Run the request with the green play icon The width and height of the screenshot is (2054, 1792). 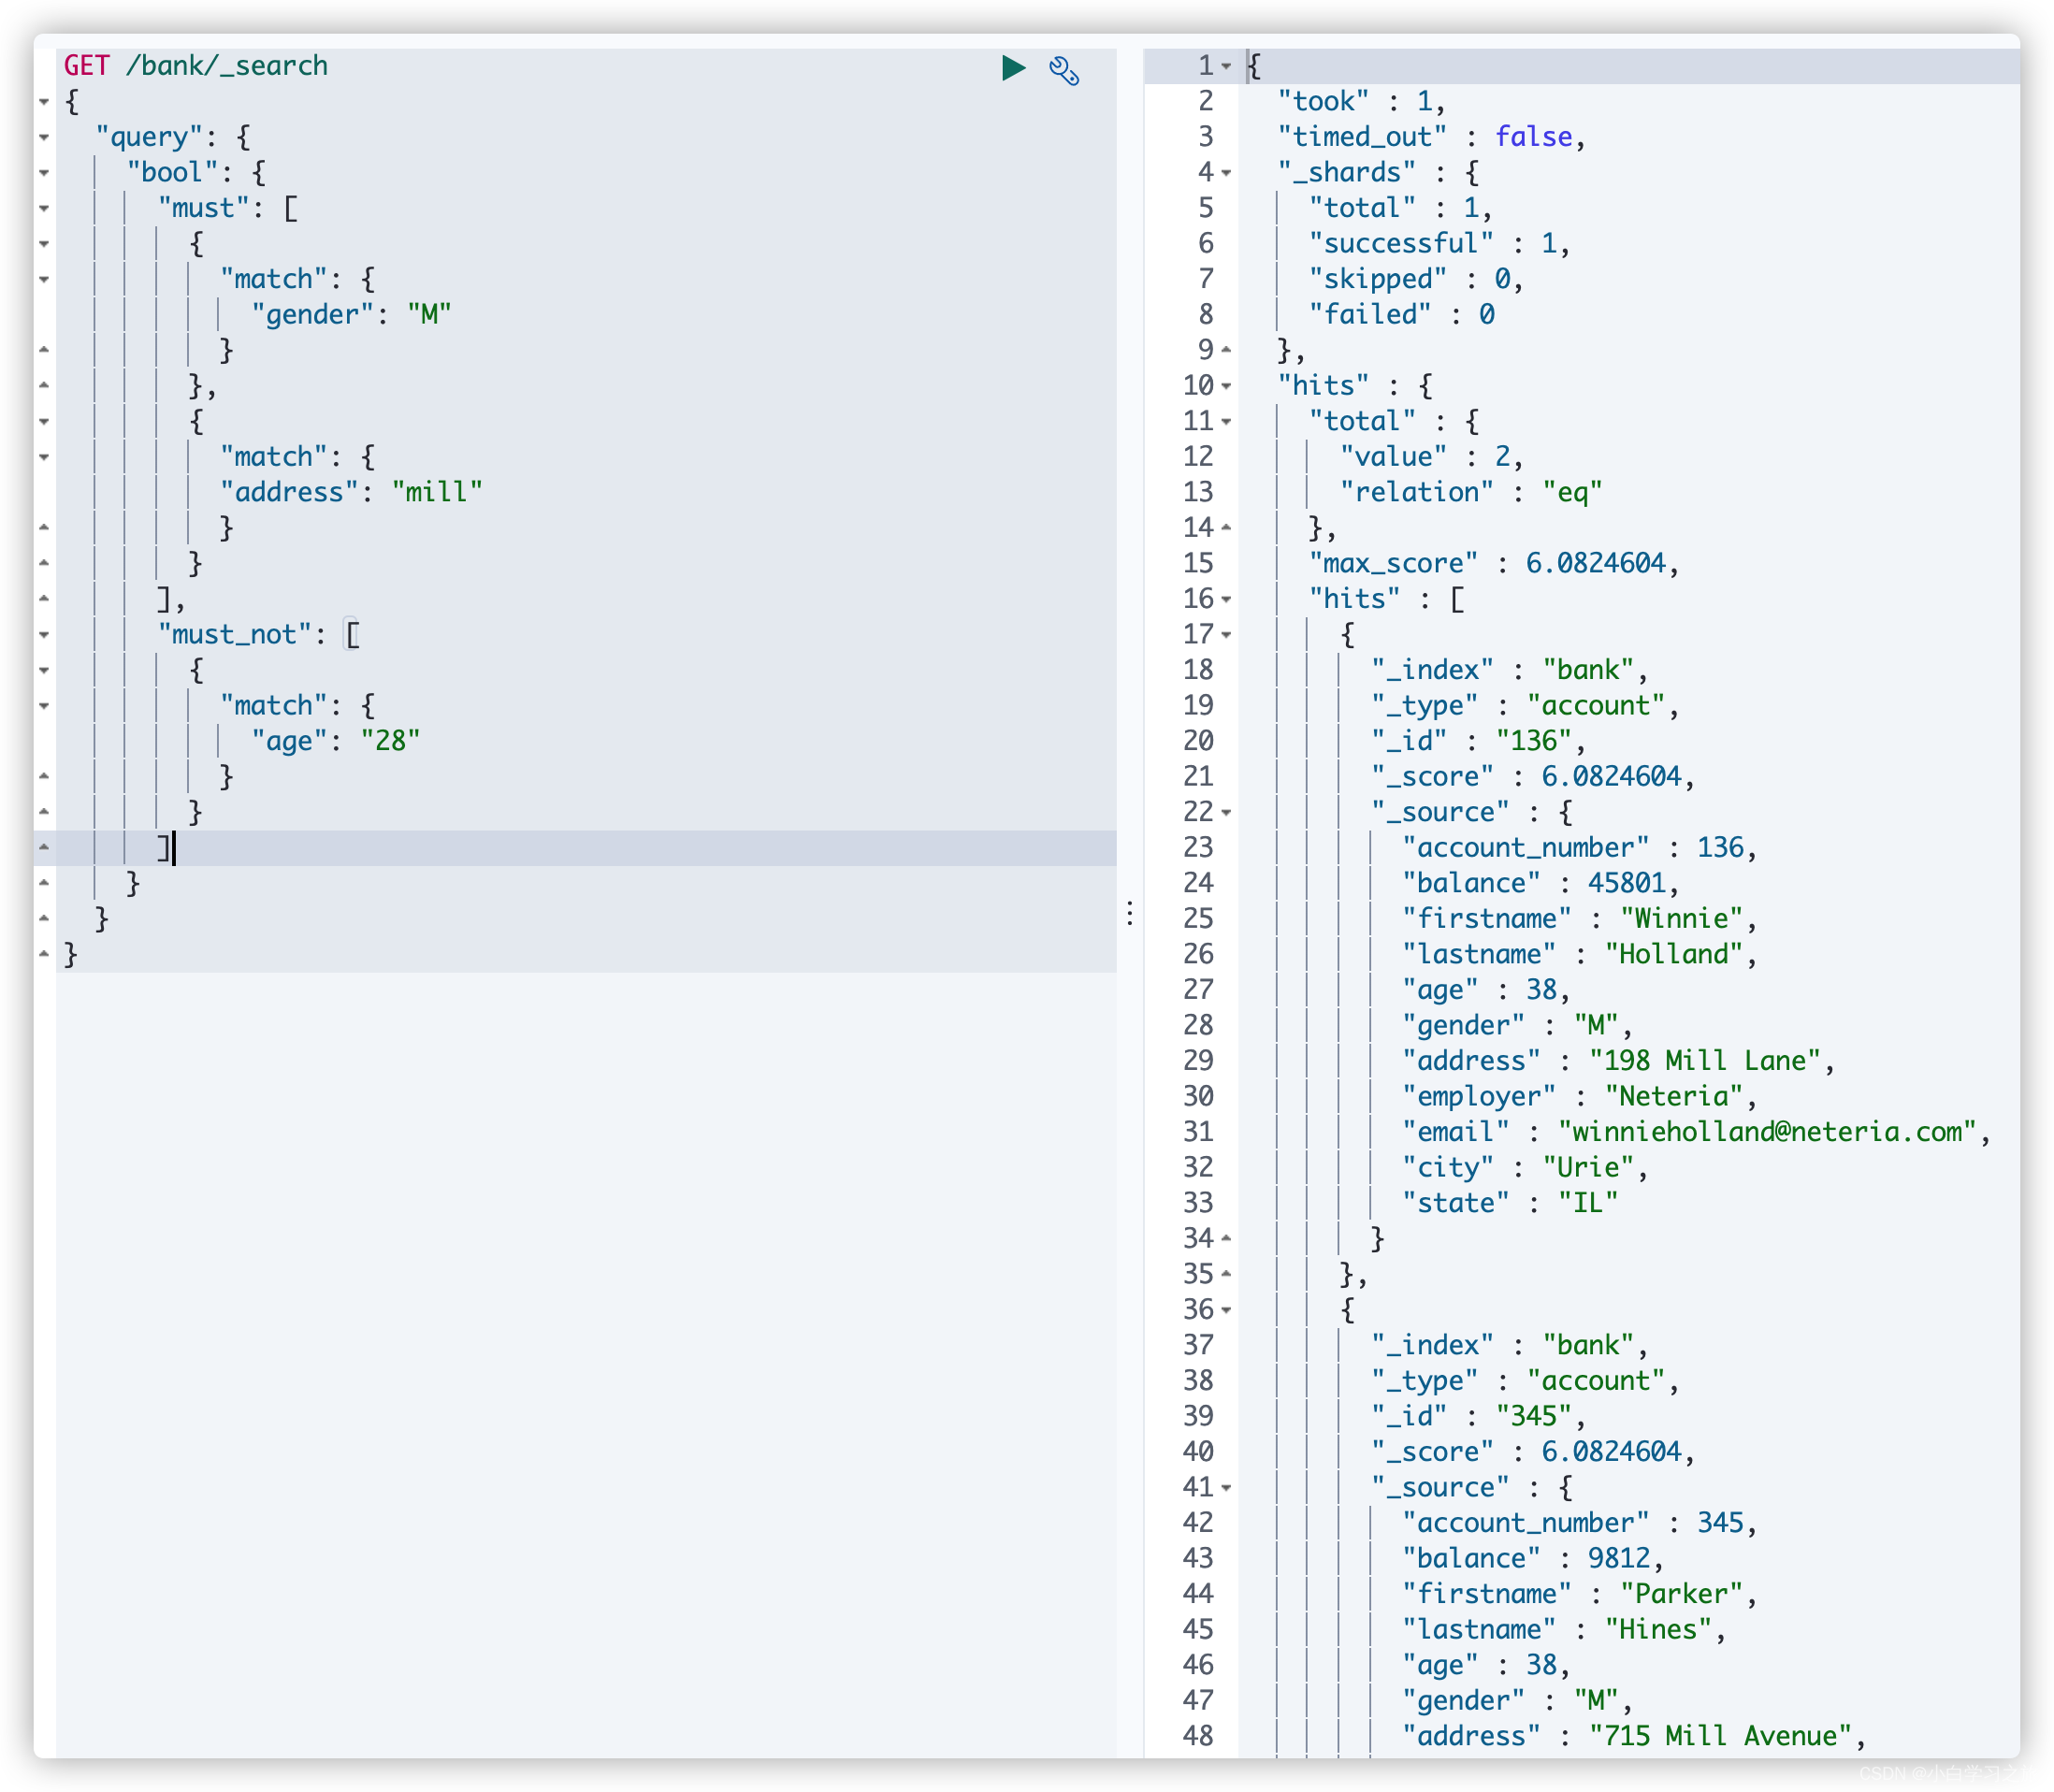(1013, 68)
